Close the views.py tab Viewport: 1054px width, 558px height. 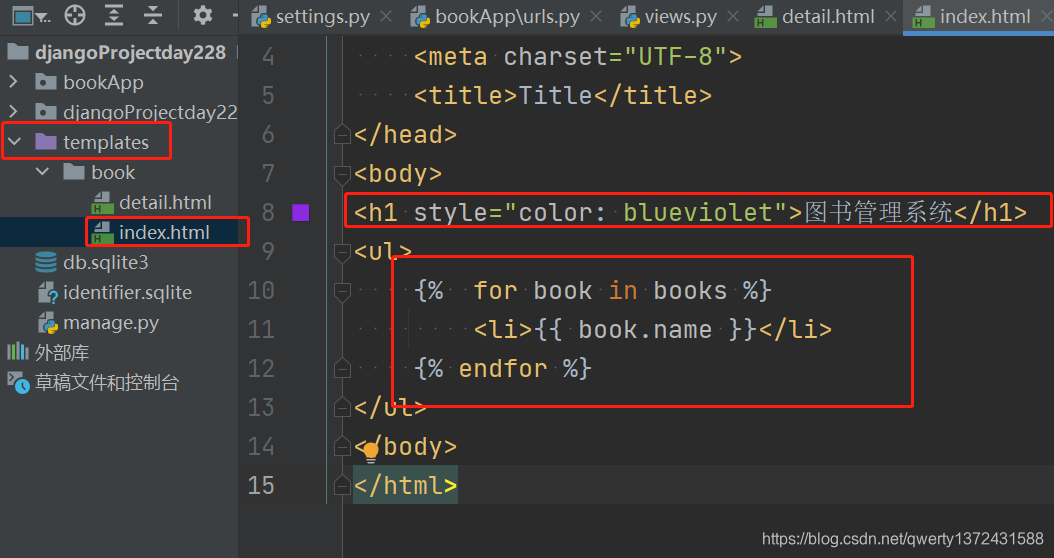pos(733,17)
